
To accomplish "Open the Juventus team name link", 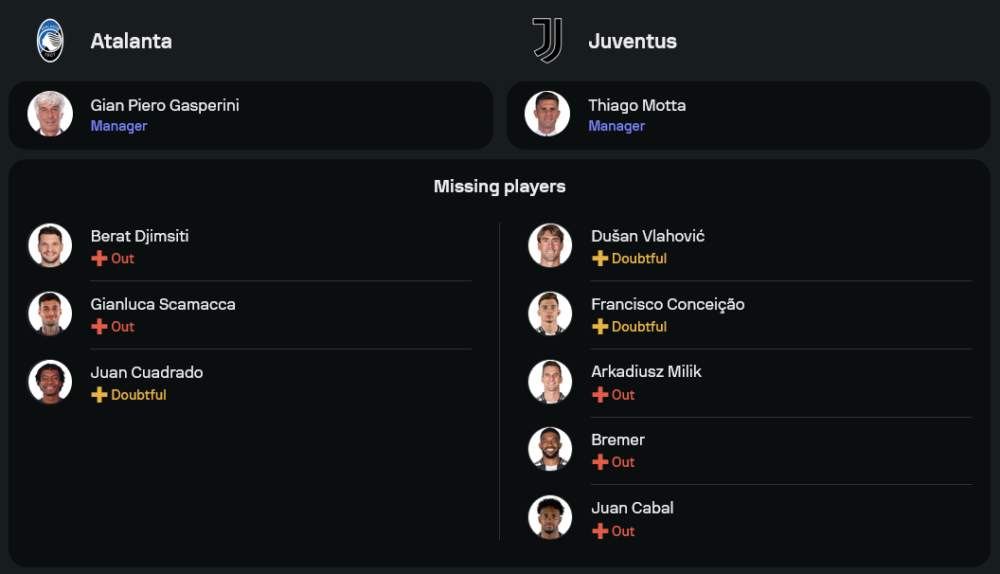I will 632,41.
